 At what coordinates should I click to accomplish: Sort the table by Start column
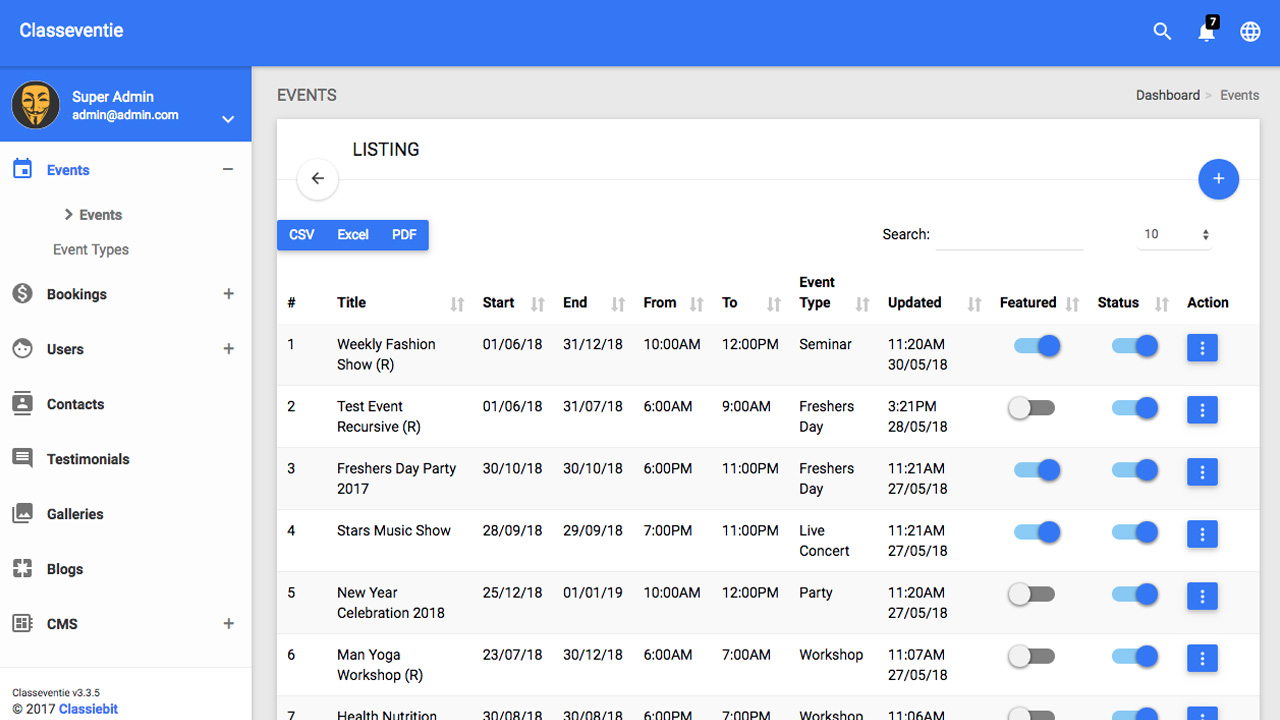(514, 303)
